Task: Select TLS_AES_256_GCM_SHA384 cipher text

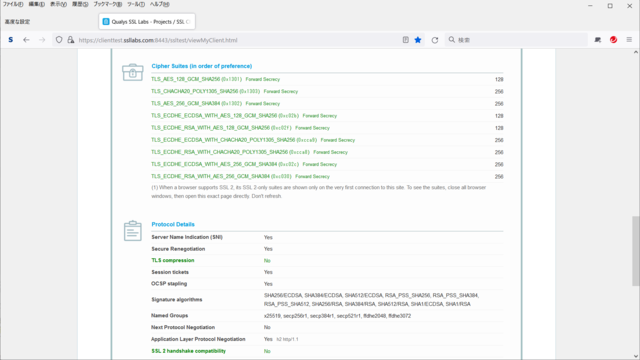Action: (x=185, y=103)
